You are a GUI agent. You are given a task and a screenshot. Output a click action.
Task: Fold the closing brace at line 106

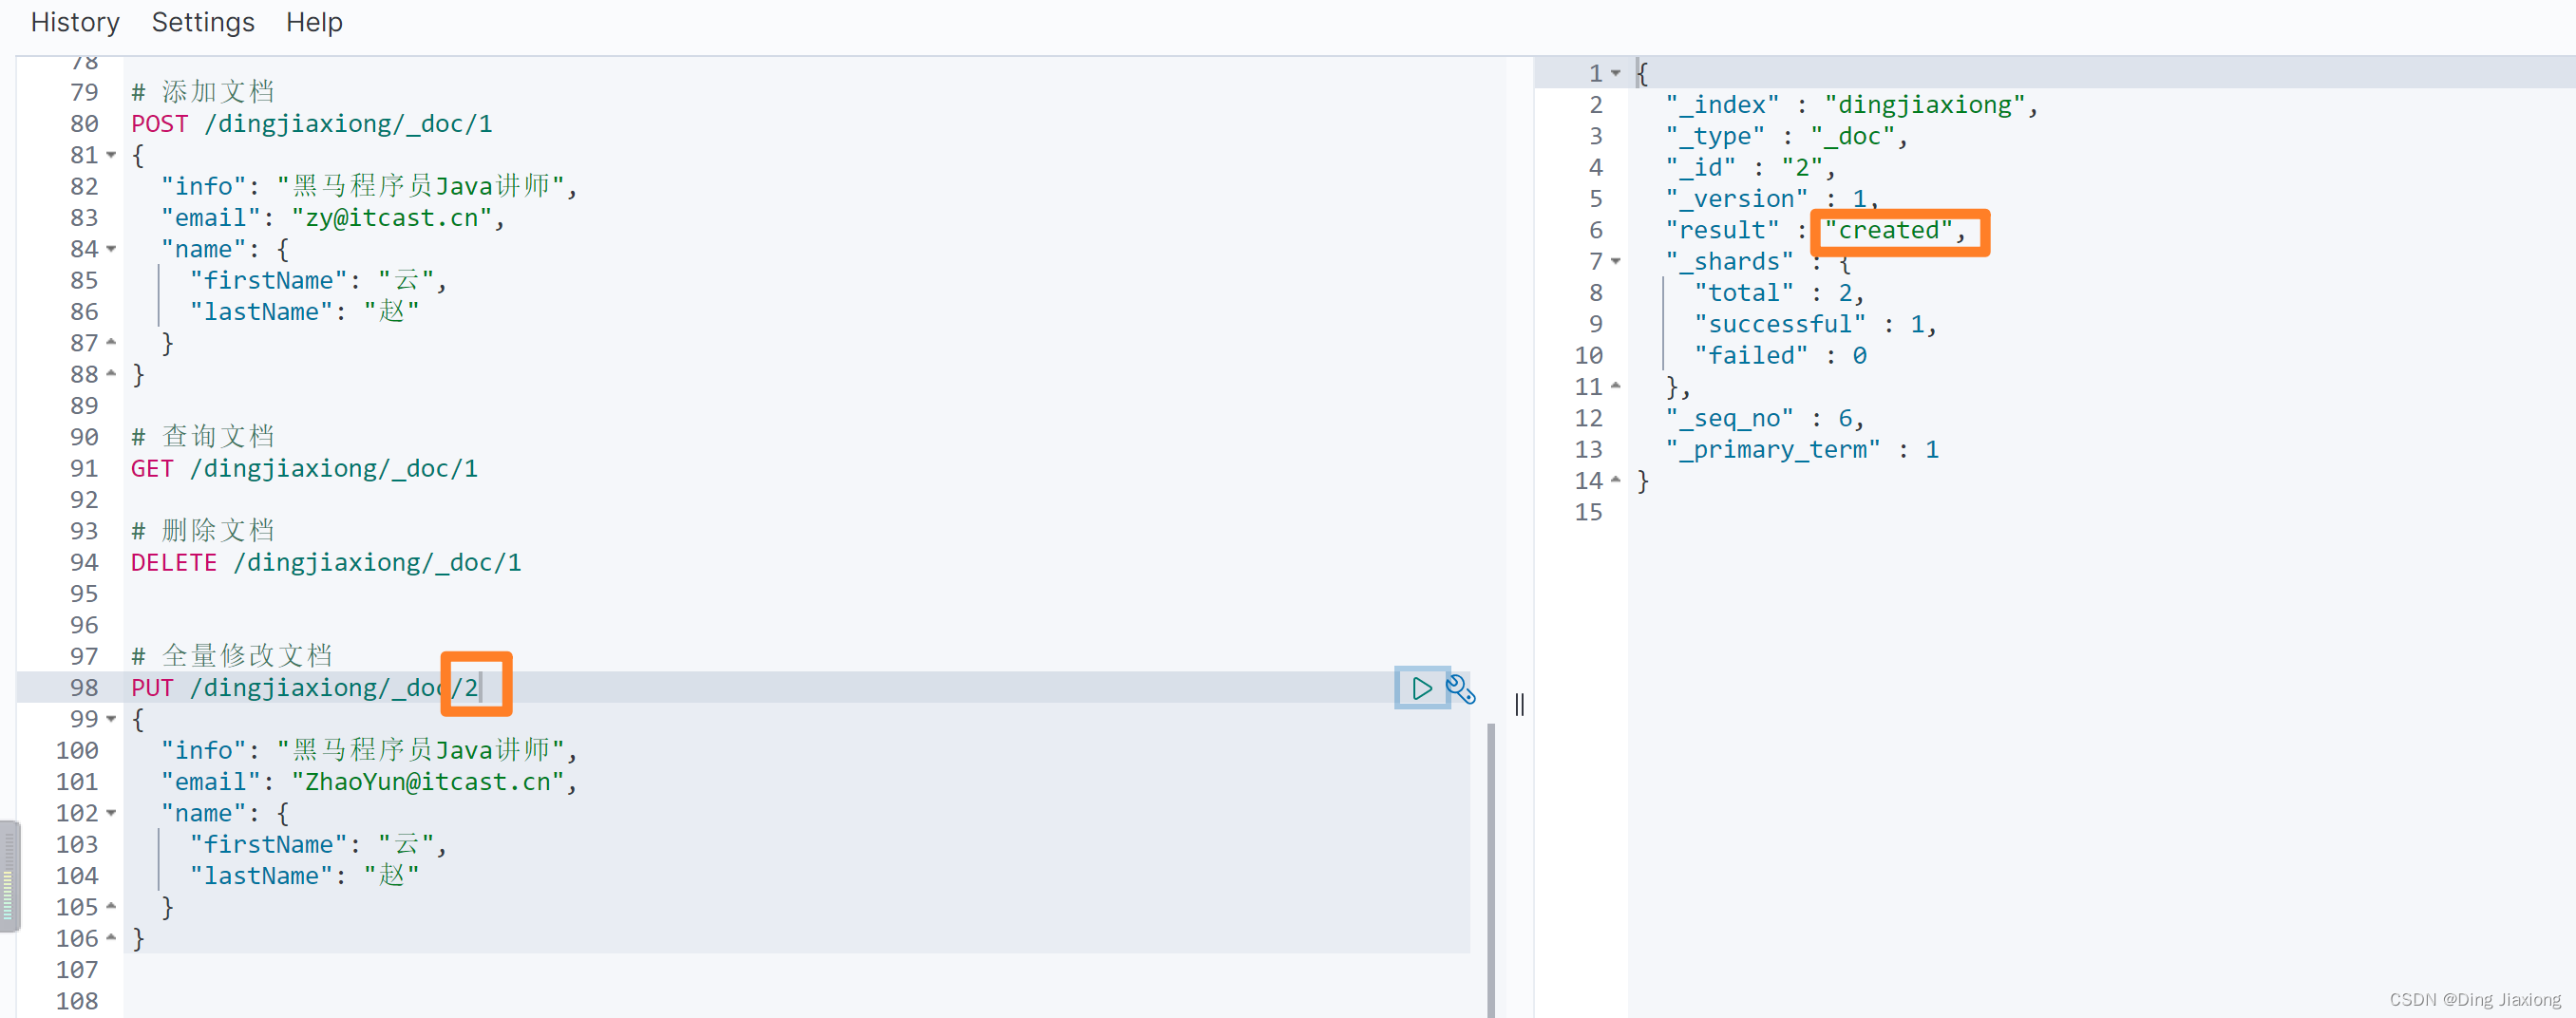(x=111, y=938)
